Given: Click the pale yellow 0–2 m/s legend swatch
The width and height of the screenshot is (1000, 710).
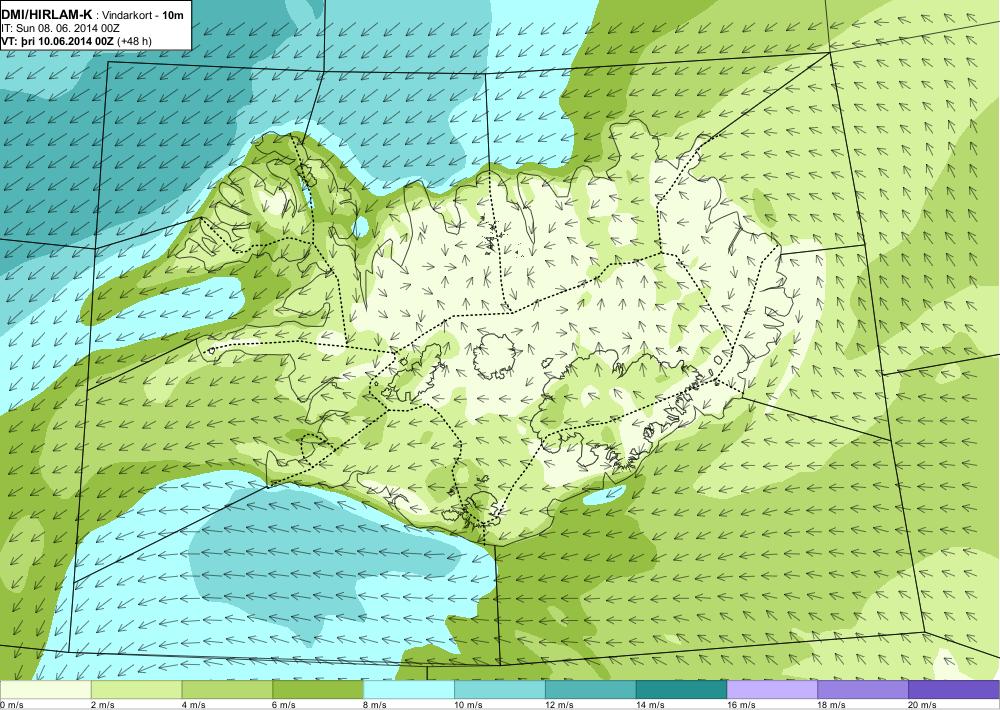Looking at the screenshot, I should pos(45,690).
